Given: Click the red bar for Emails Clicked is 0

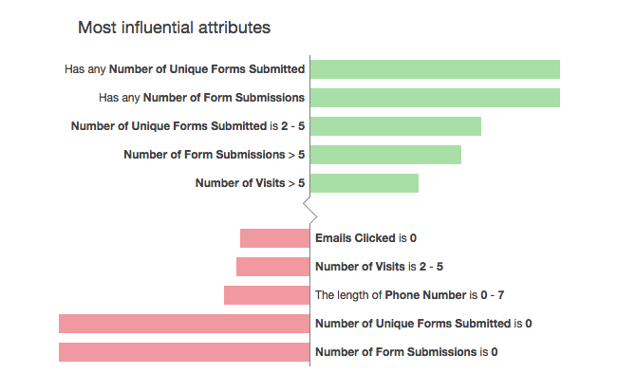Looking at the screenshot, I should coord(275,238).
